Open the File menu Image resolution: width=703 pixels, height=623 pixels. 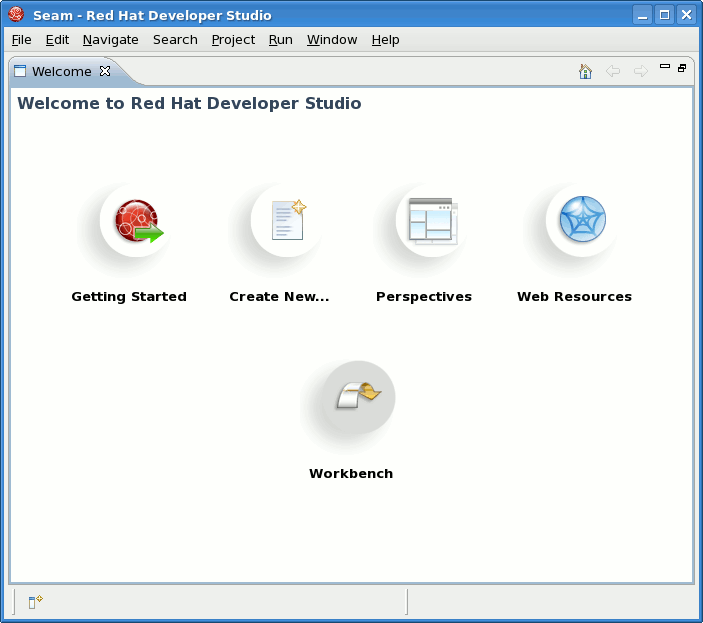coord(22,40)
